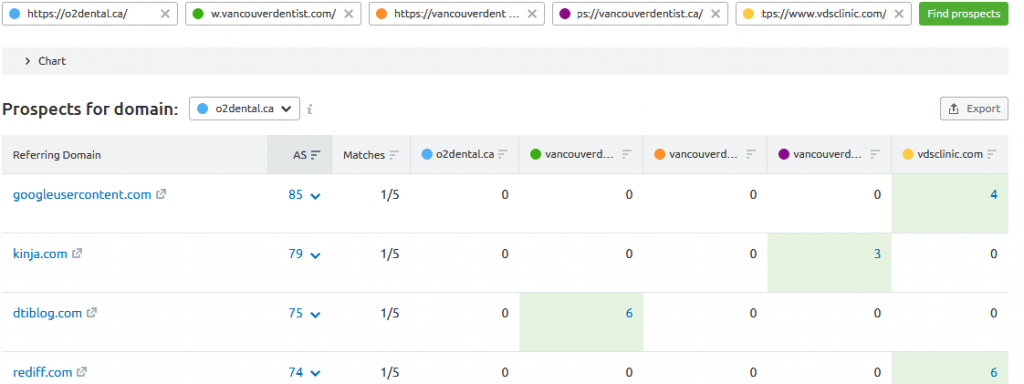Edit the tps://www.vdsclinic.com/ URL field
1024x384 pixels.
tap(824, 14)
